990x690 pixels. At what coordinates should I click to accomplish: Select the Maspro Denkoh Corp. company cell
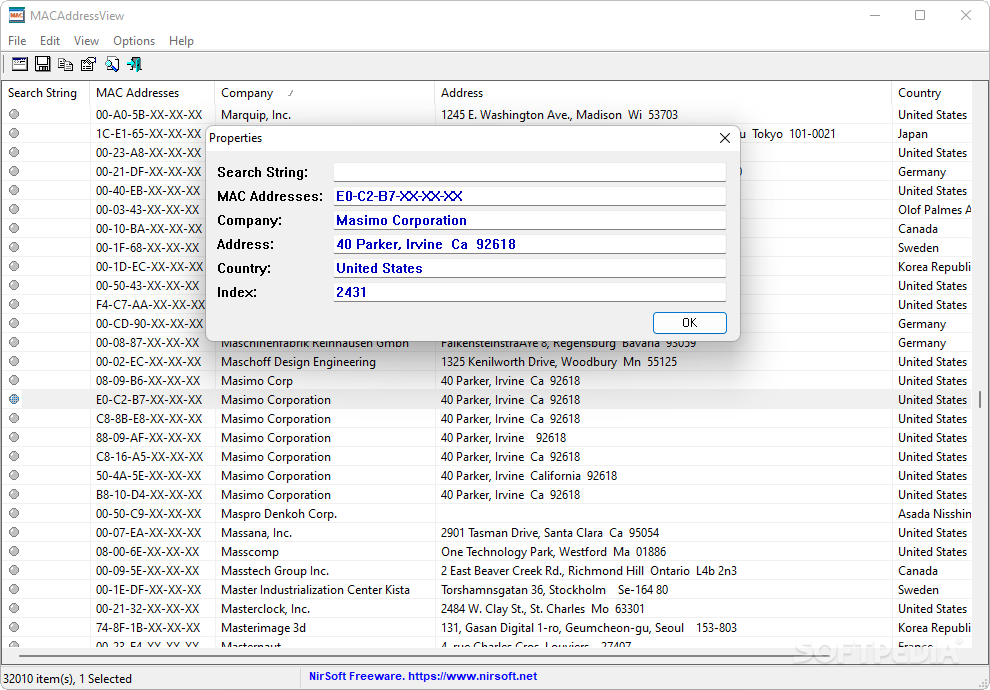pyautogui.click(x=278, y=514)
